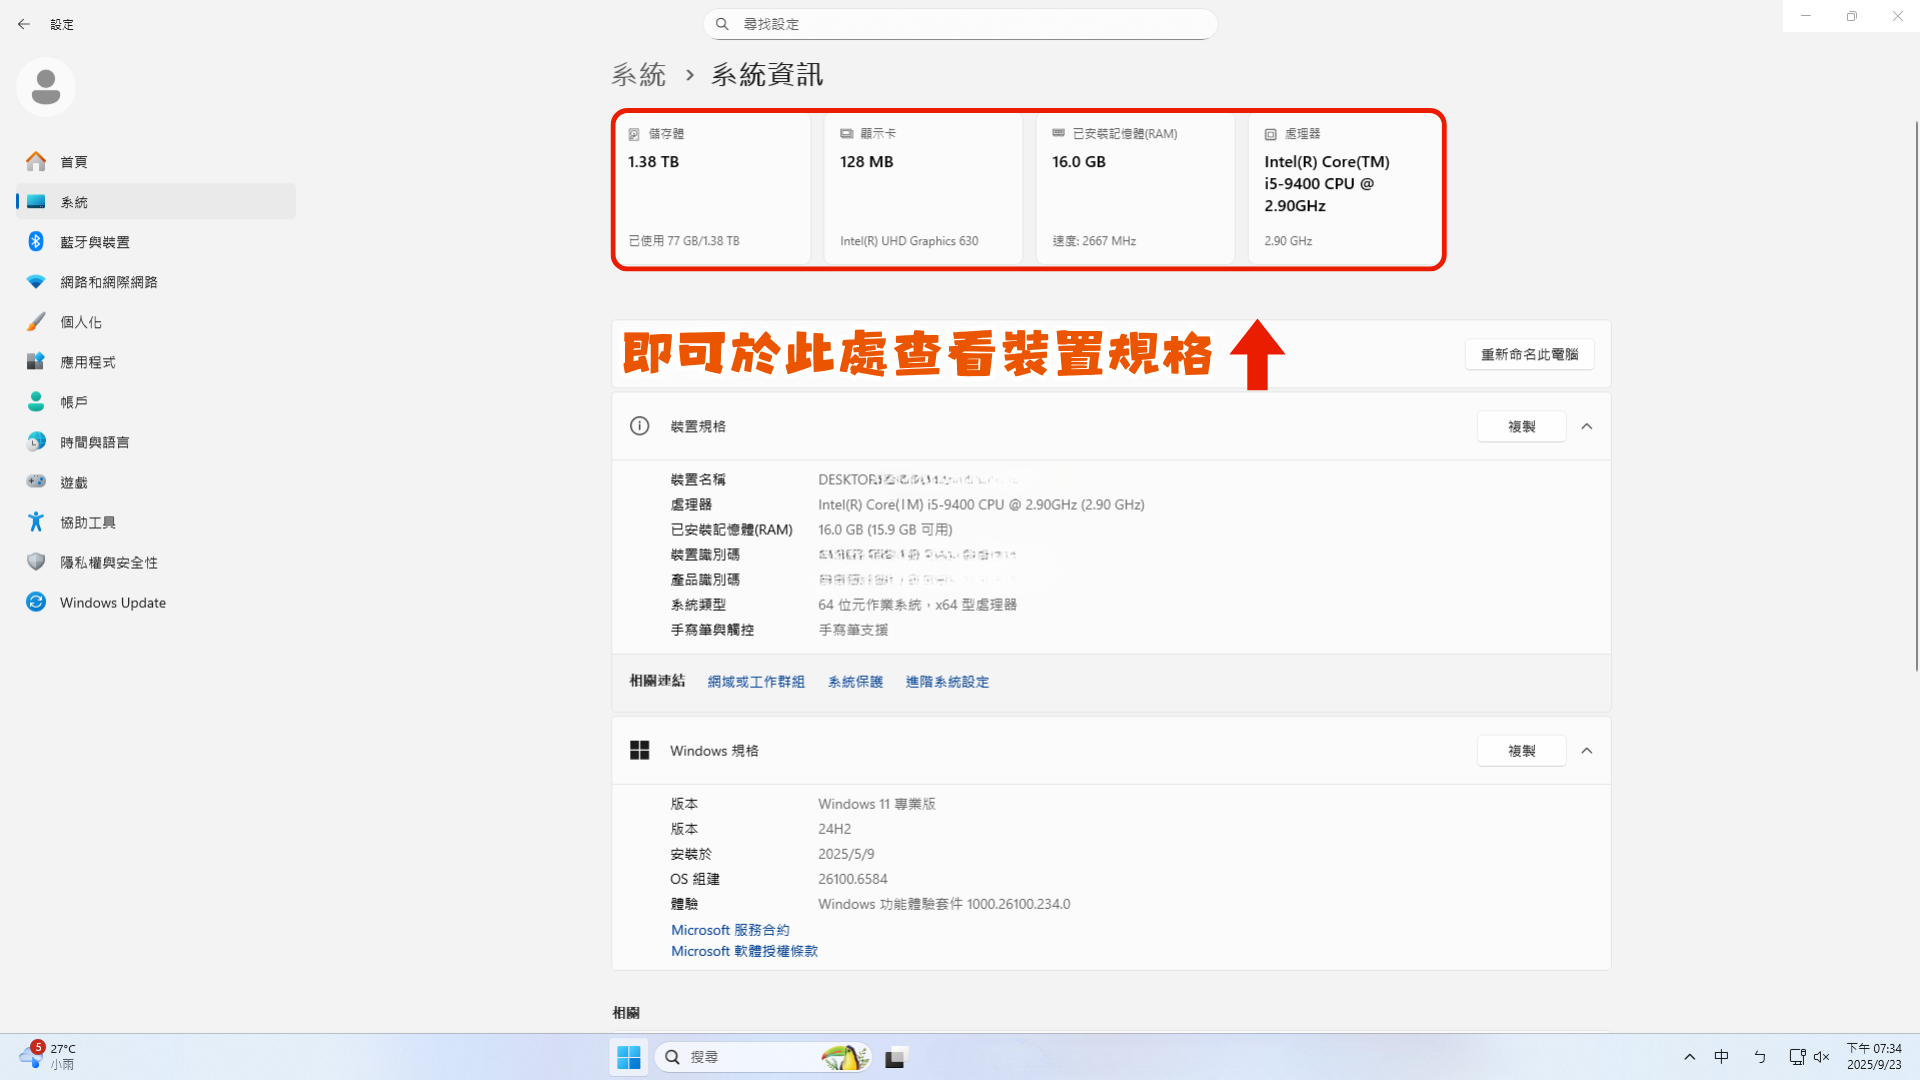
Task: Collapse the 裝置規格 section chevron
Action: pyautogui.click(x=1587, y=426)
